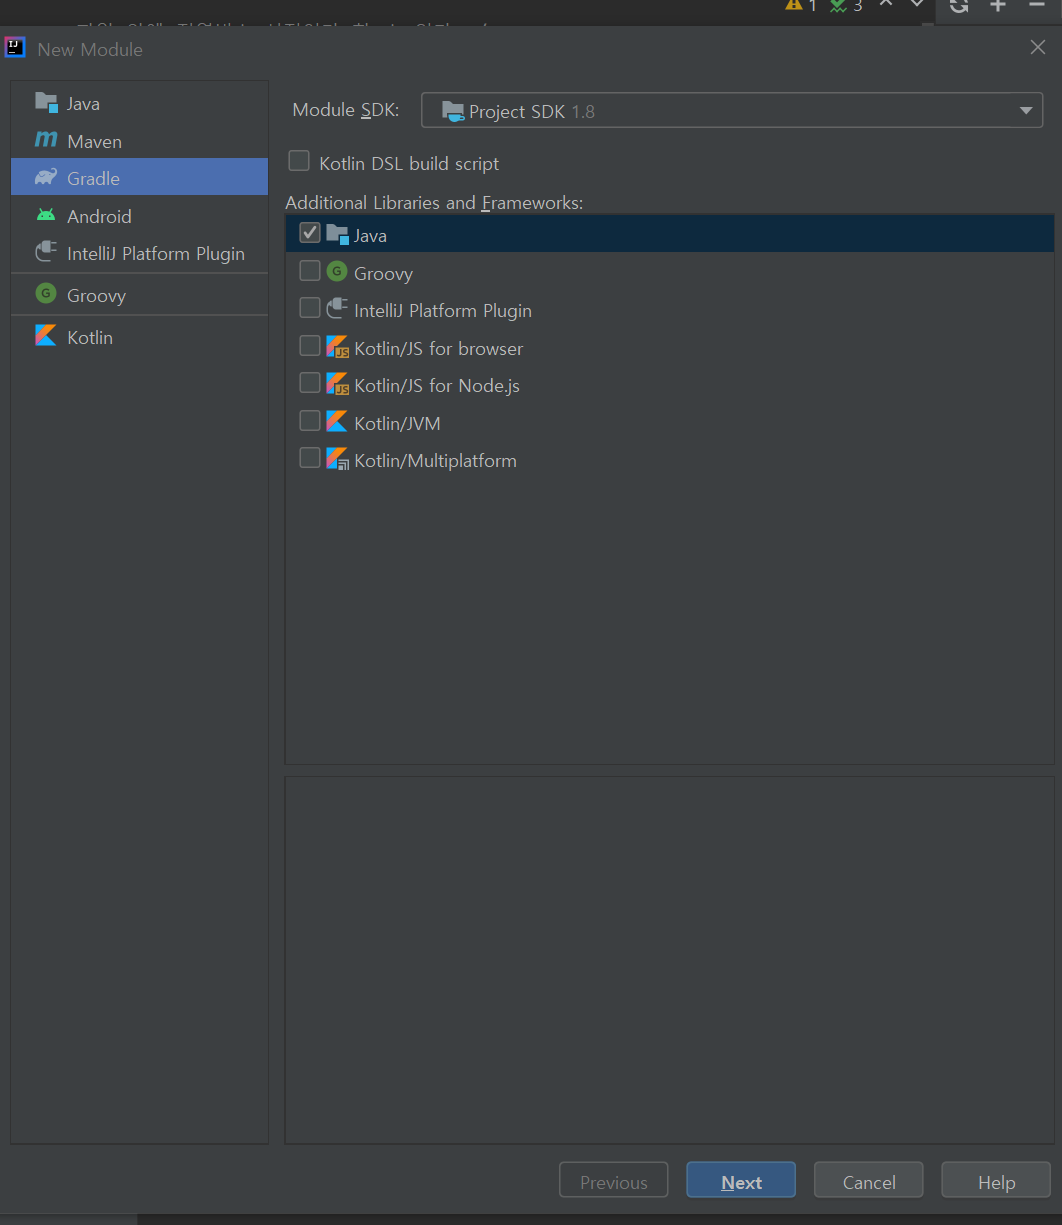Click the Project SDK folder icon
This screenshot has height=1225, width=1062.
click(453, 111)
